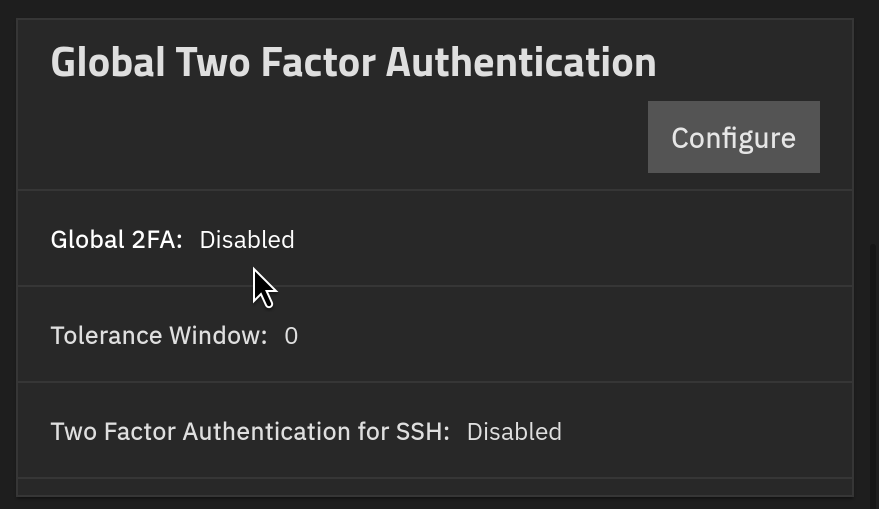Click the text 2FA in the first row

tap(157, 240)
